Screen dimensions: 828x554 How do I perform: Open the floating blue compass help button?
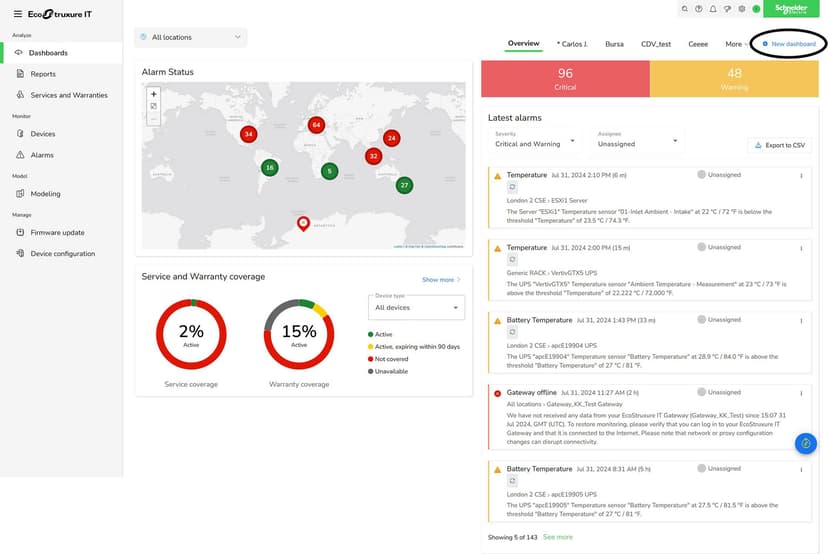[805, 443]
